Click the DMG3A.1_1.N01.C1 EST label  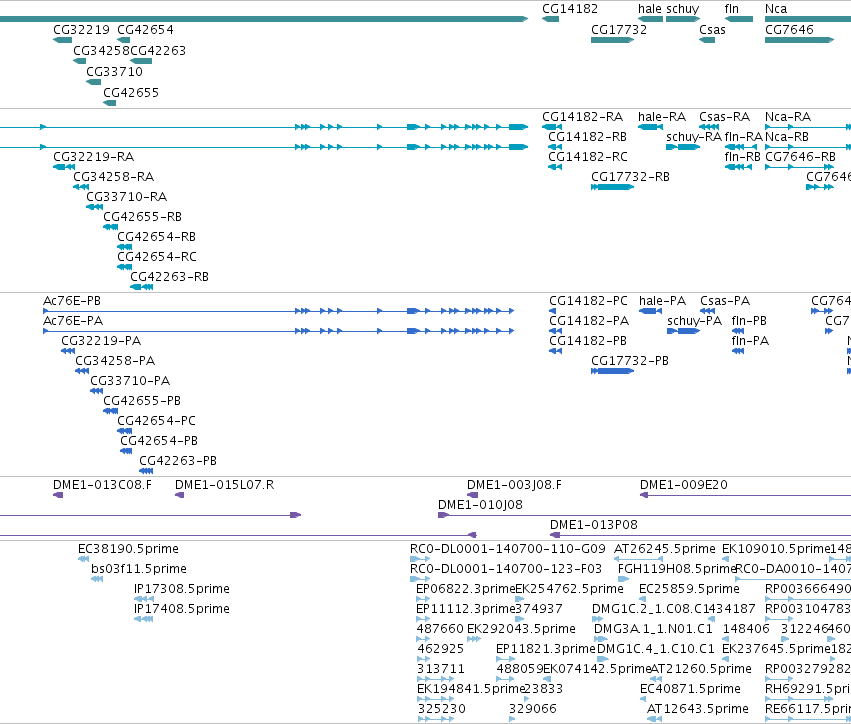(x=653, y=629)
